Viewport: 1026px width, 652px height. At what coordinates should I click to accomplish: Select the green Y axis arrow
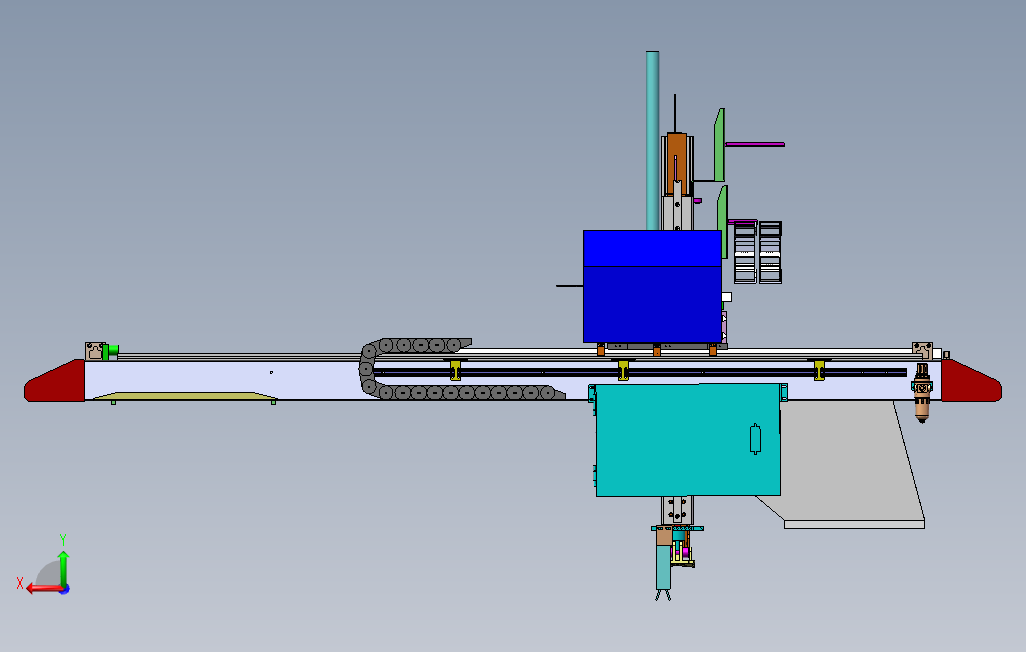pos(63,568)
